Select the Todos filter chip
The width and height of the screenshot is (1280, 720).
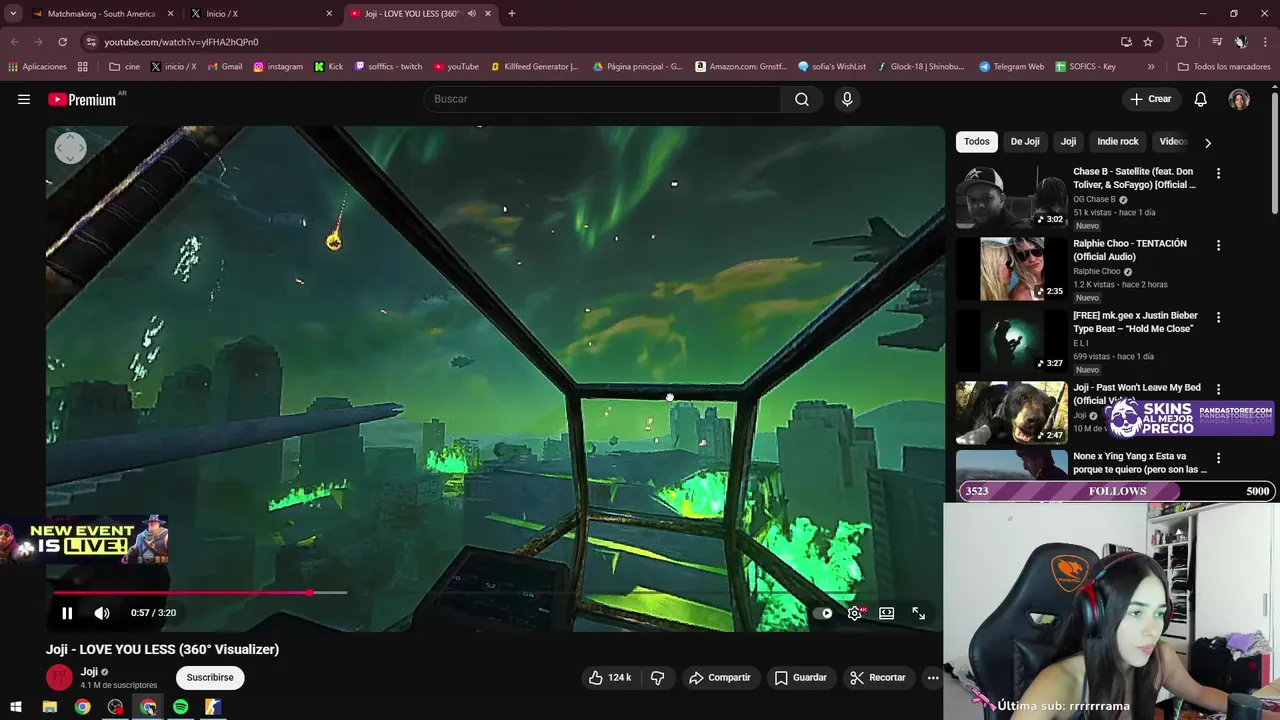coord(977,142)
